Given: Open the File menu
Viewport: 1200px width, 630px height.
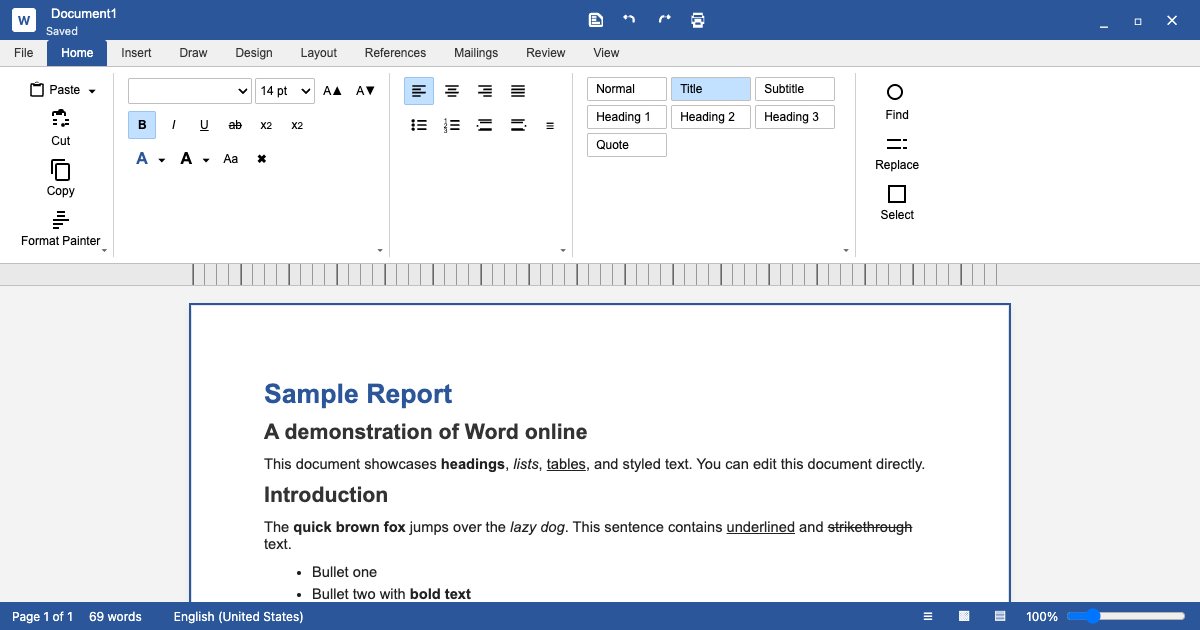Looking at the screenshot, I should pos(24,53).
